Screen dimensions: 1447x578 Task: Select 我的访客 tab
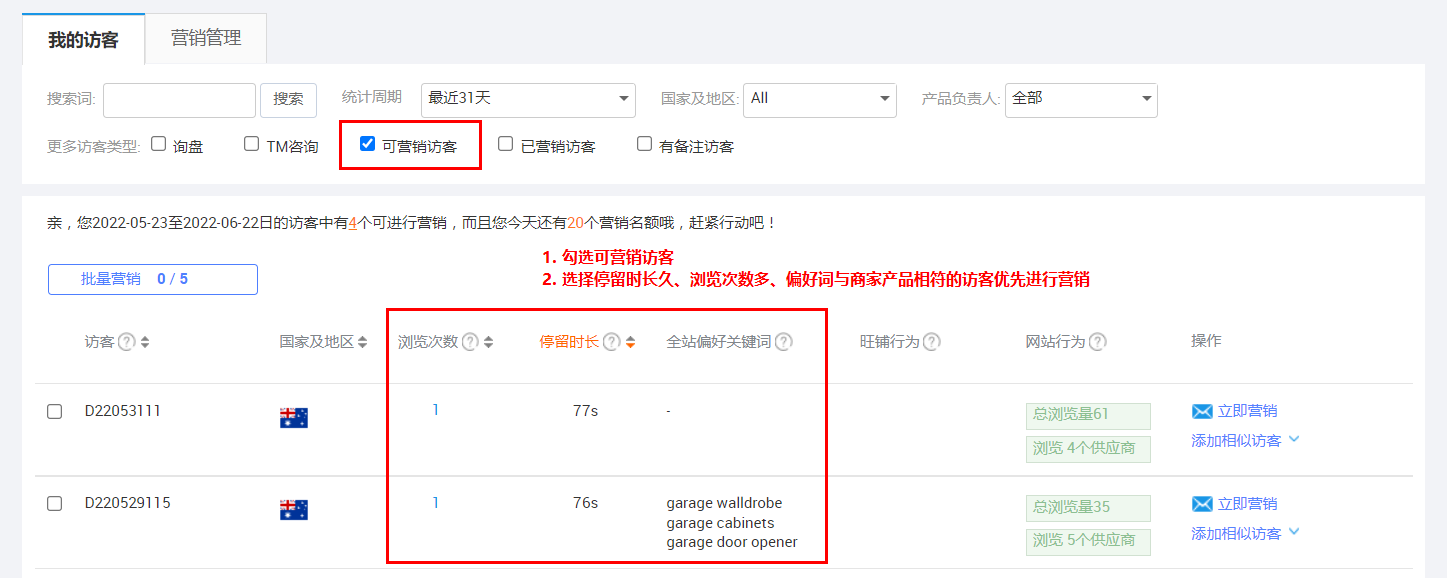(83, 40)
